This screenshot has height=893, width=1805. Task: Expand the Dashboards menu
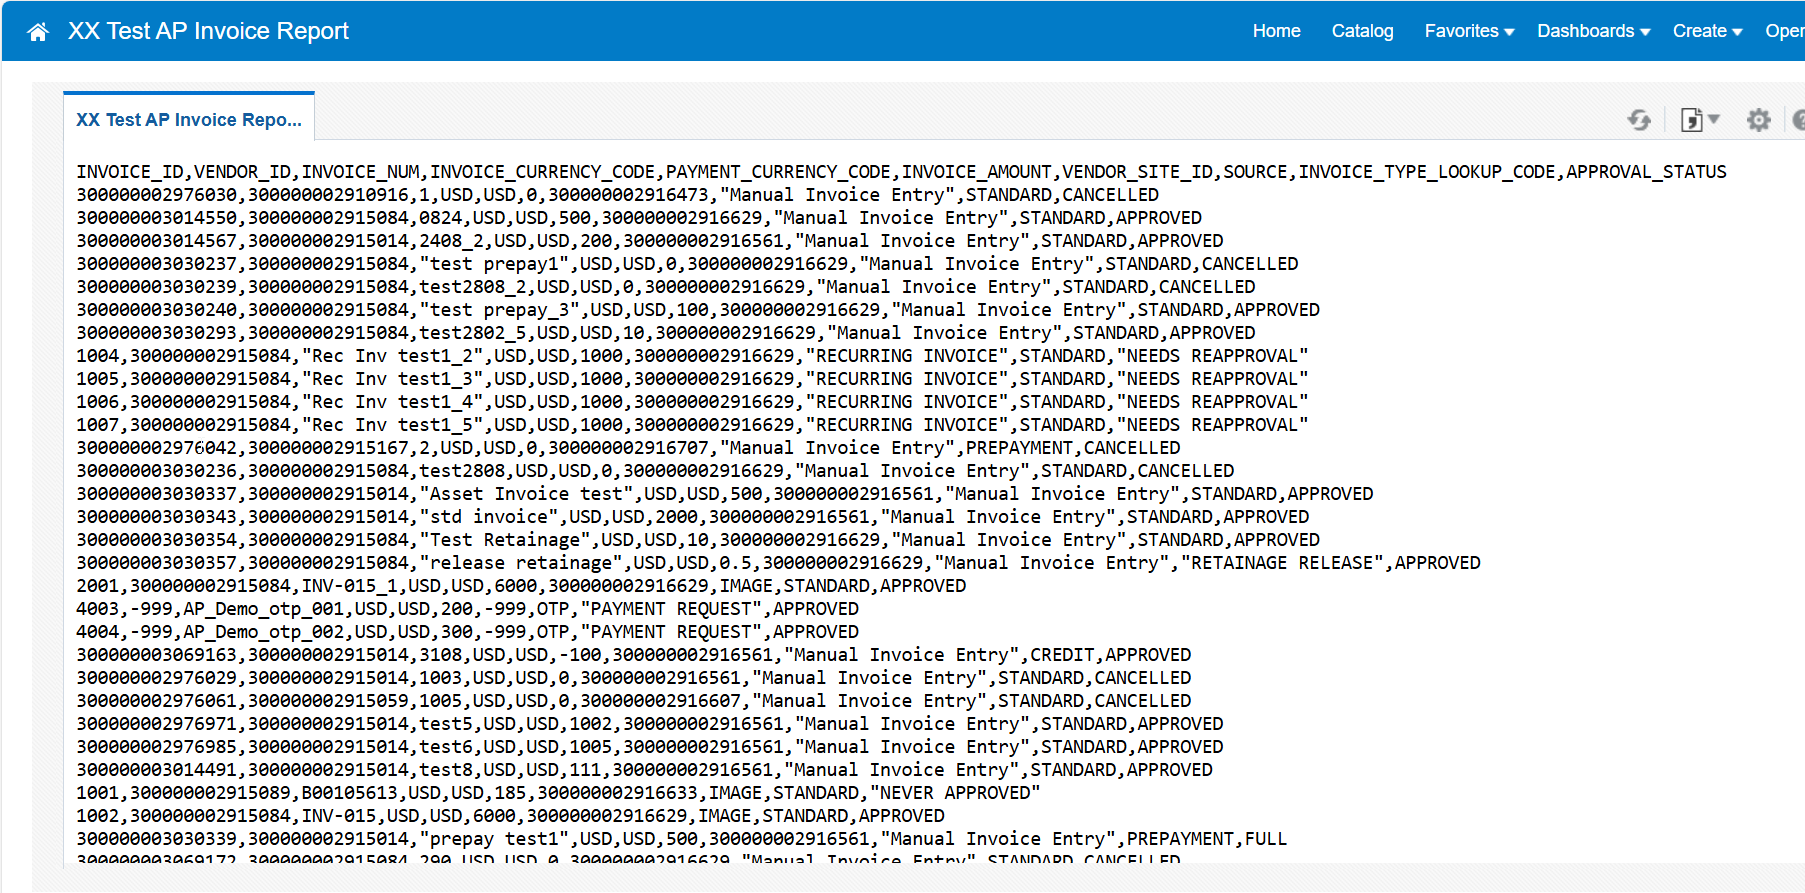[1593, 31]
